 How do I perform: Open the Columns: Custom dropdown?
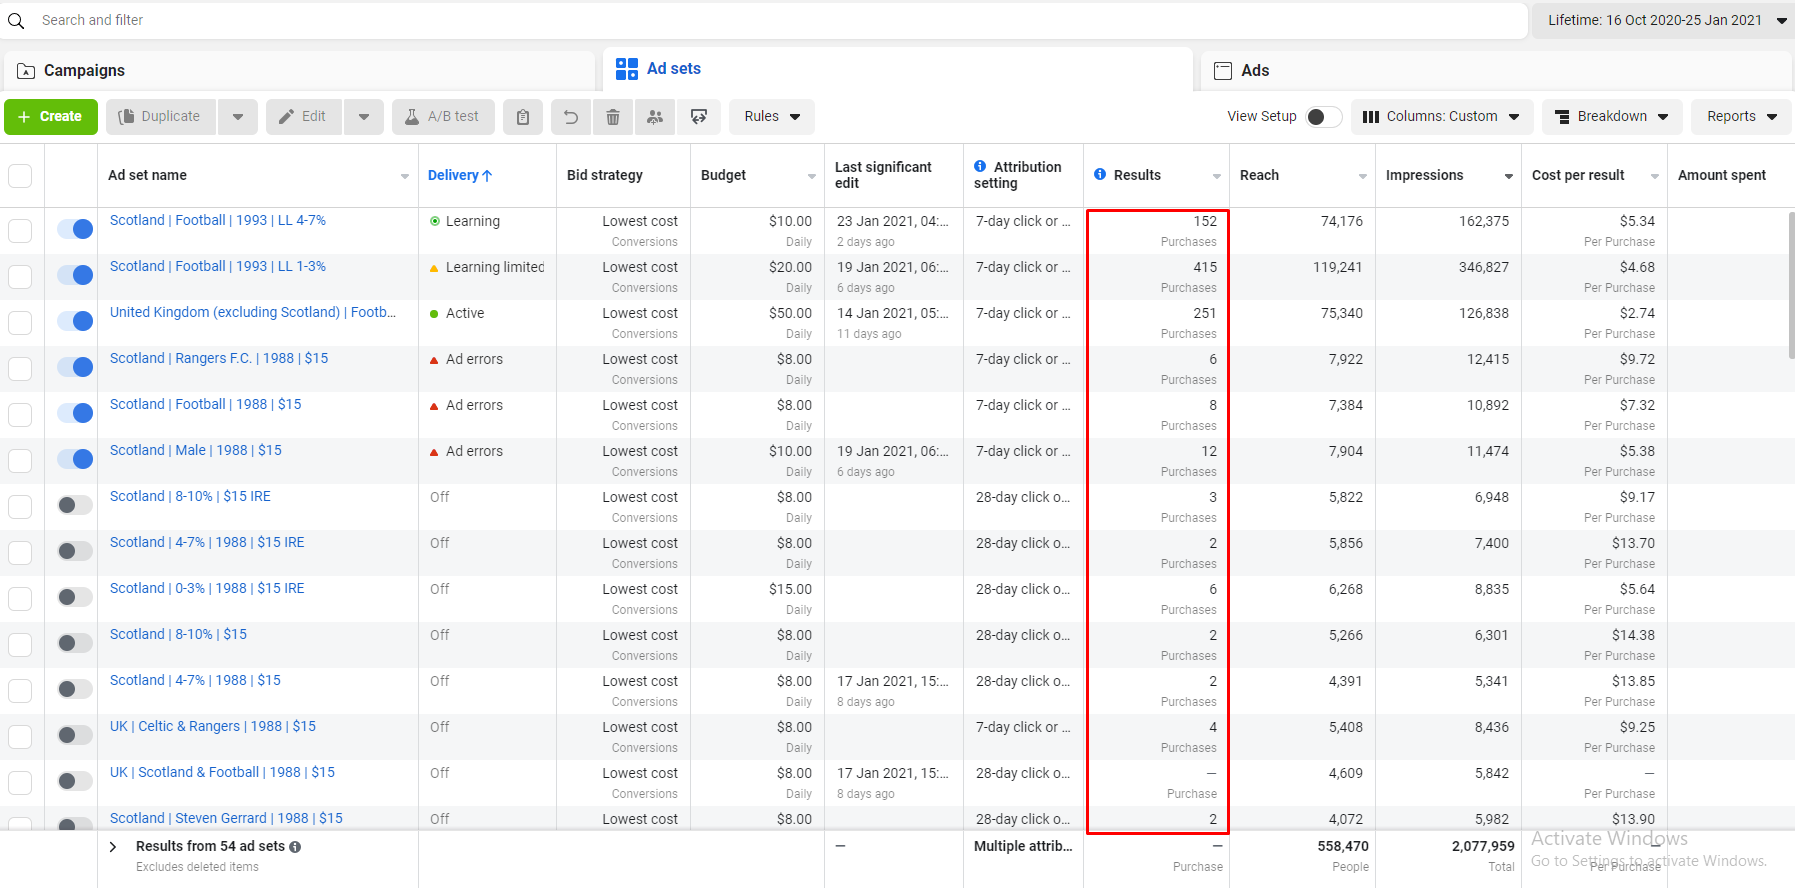tap(1441, 117)
